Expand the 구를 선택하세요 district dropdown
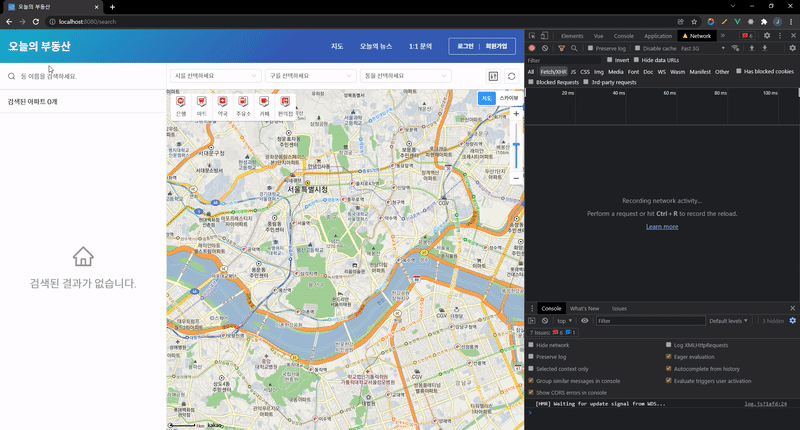Image resolution: width=800 pixels, height=430 pixels. [x=310, y=76]
